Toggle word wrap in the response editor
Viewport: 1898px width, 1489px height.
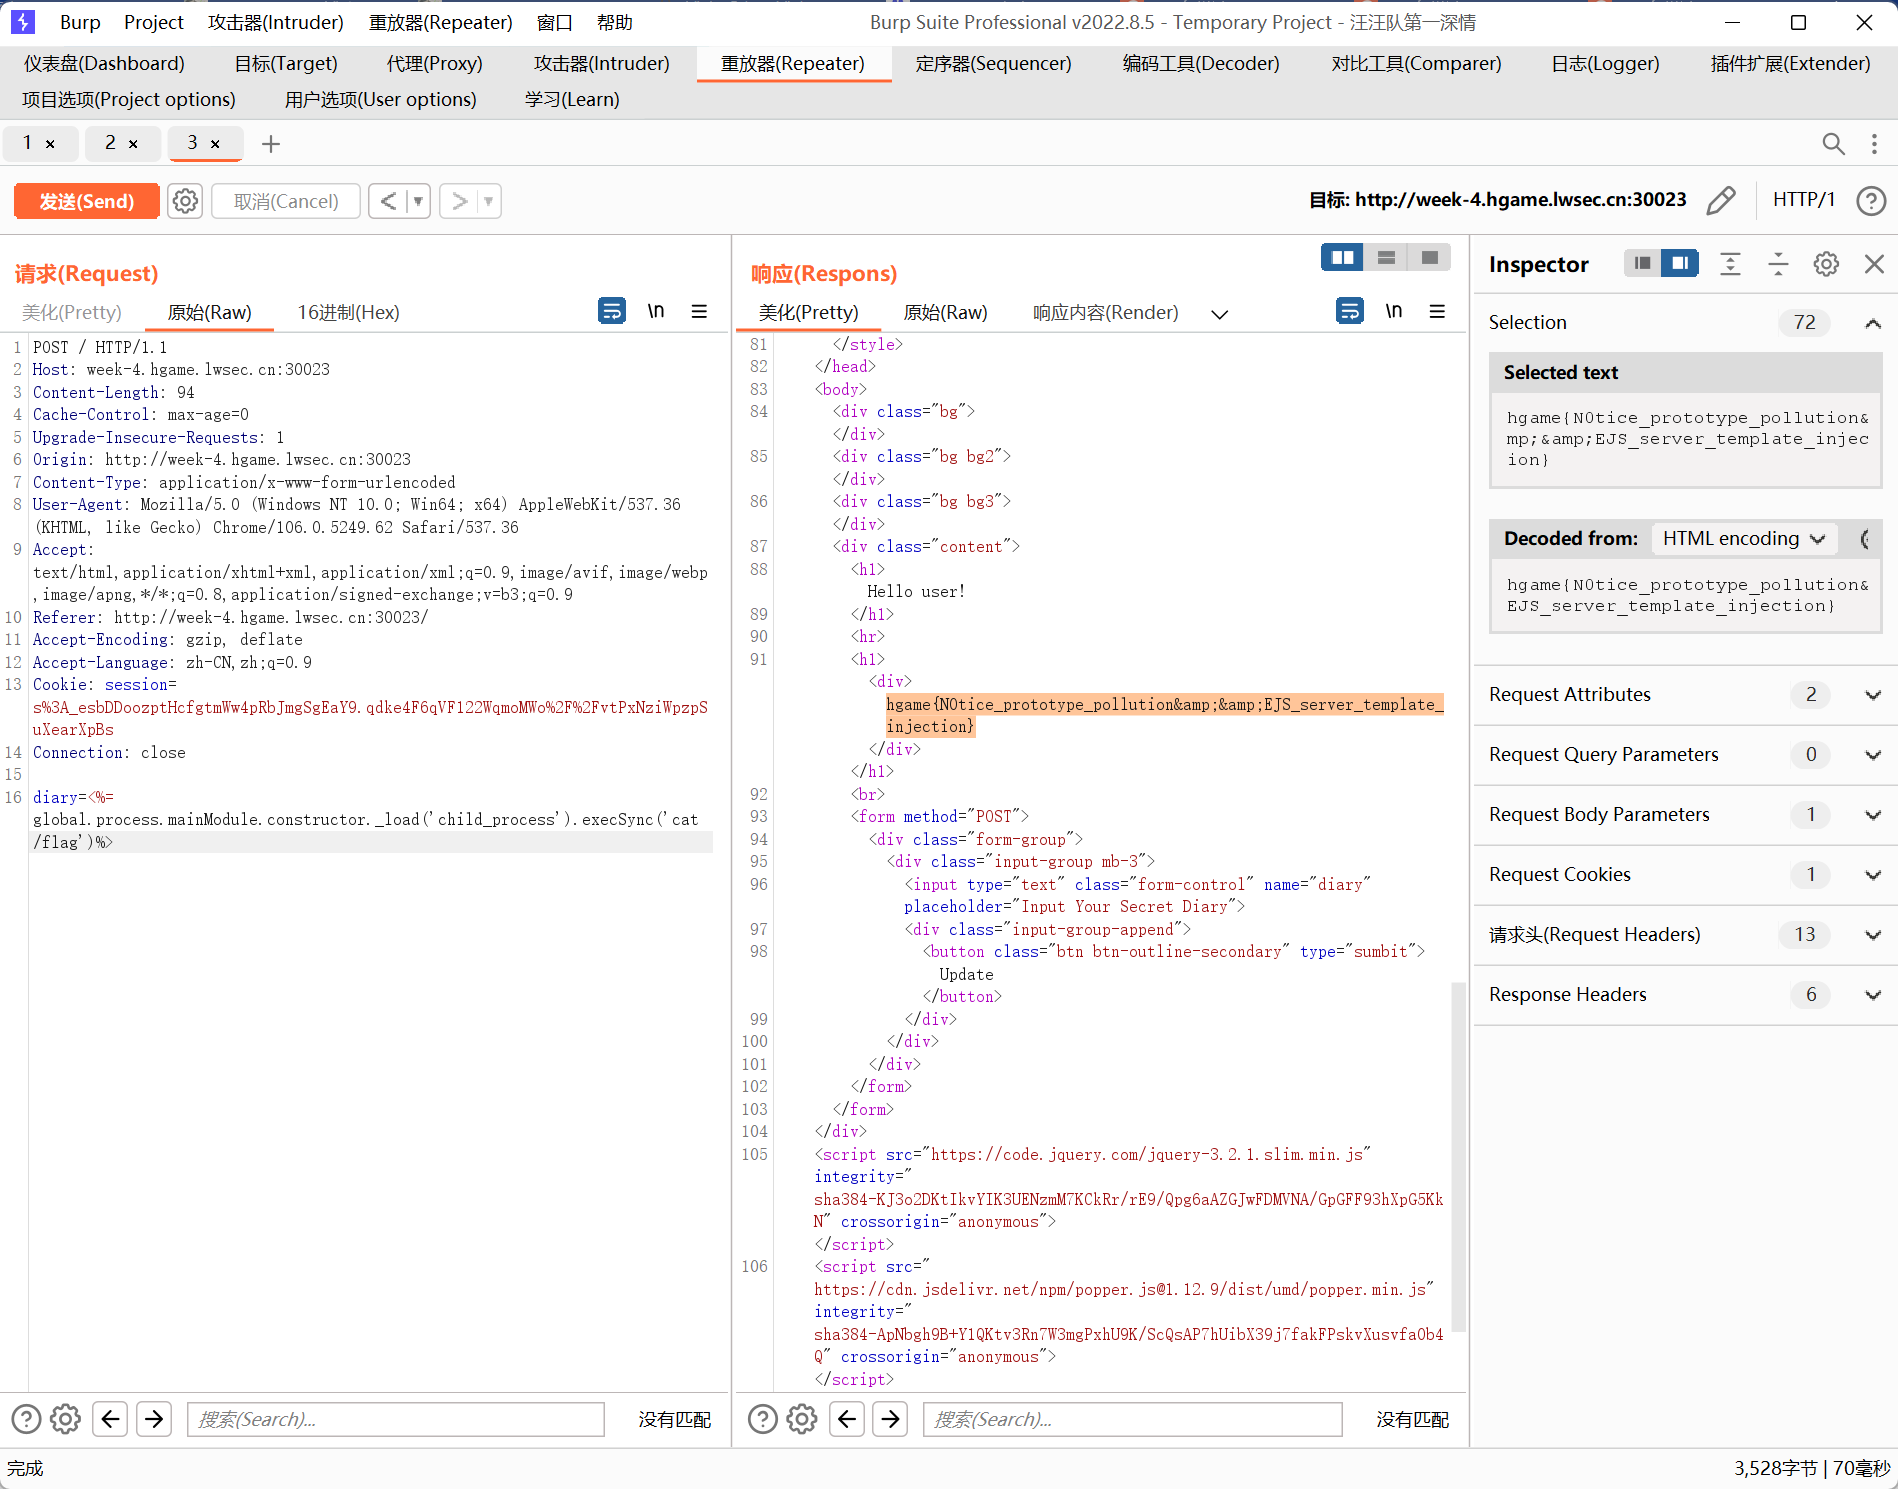coord(1350,311)
